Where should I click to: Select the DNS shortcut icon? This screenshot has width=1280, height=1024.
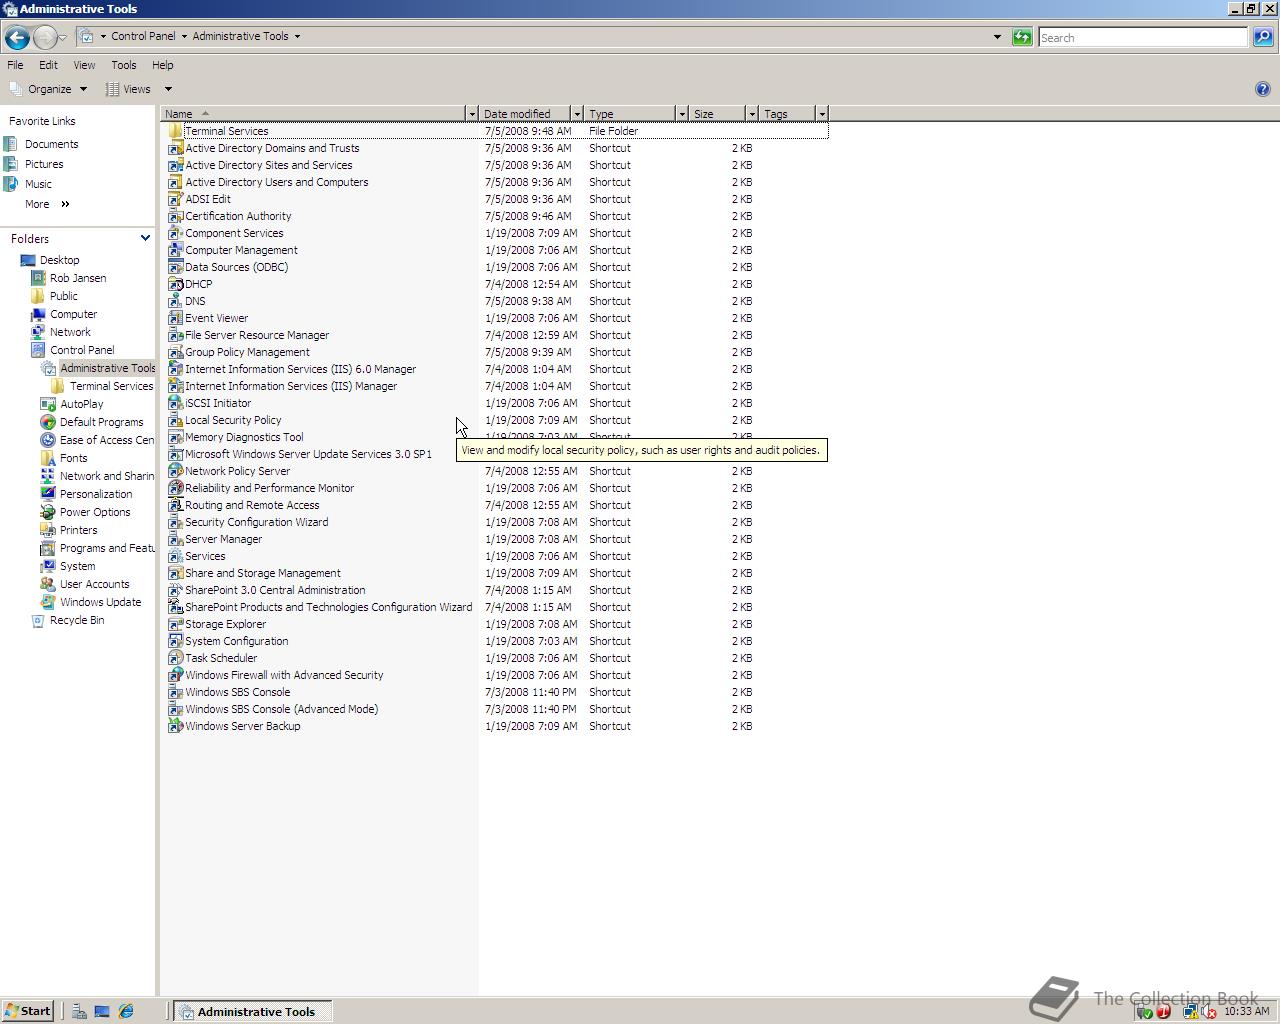175,301
